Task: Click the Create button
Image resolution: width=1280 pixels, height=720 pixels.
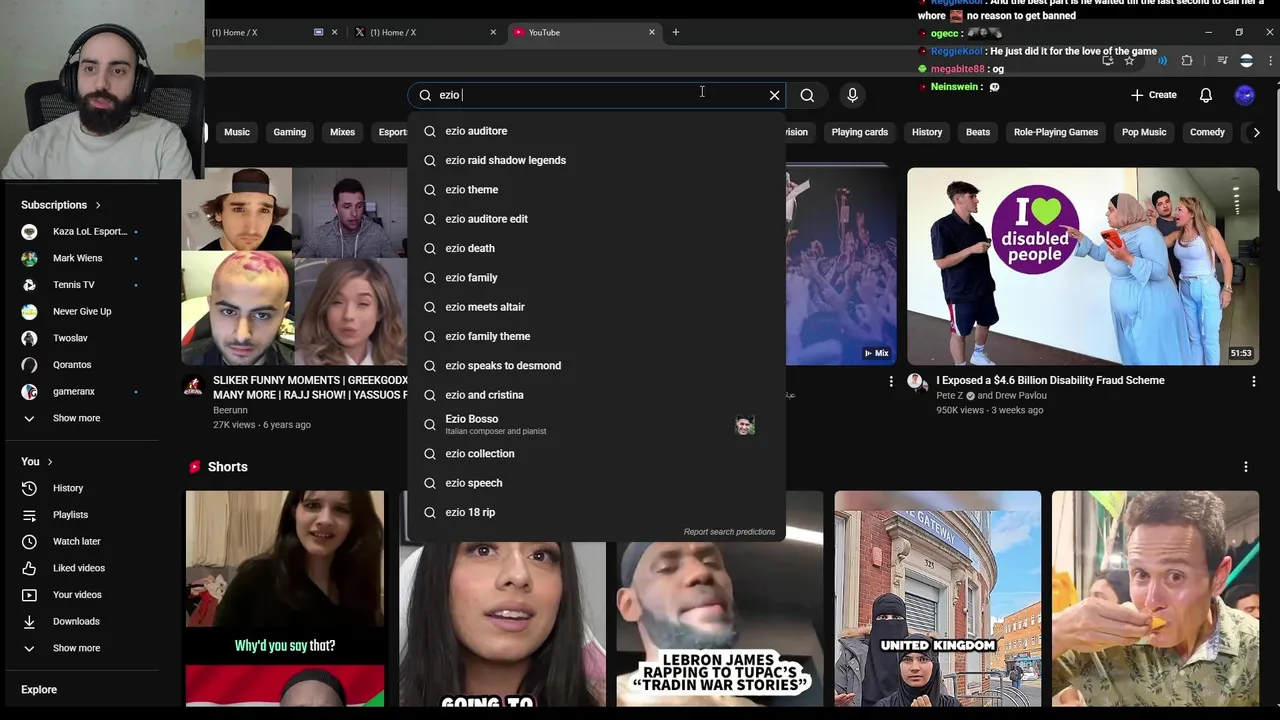Action: (1154, 95)
